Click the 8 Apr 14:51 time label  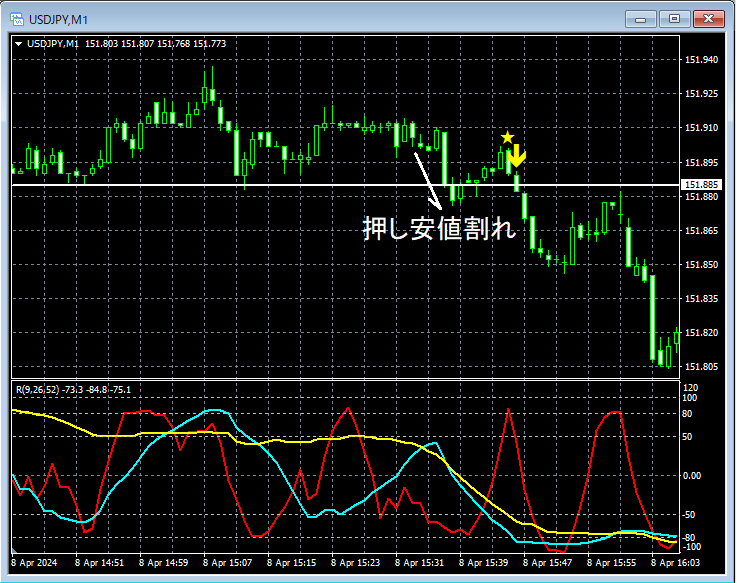(x=99, y=563)
